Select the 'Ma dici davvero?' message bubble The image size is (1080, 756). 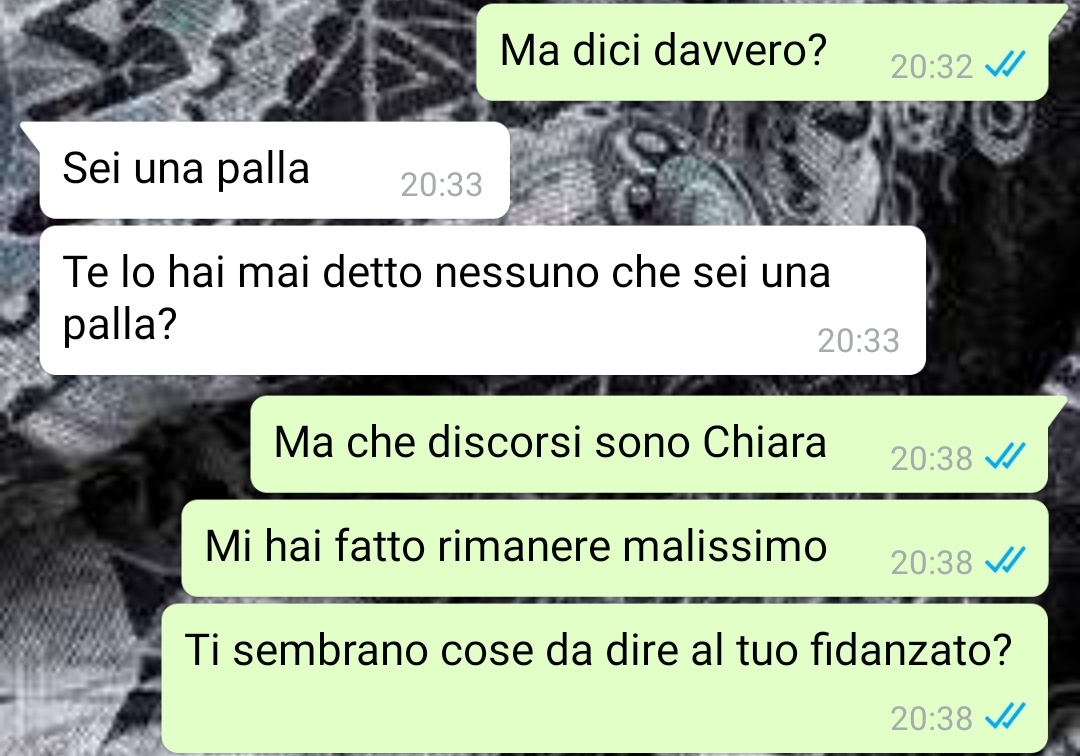[762, 52]
